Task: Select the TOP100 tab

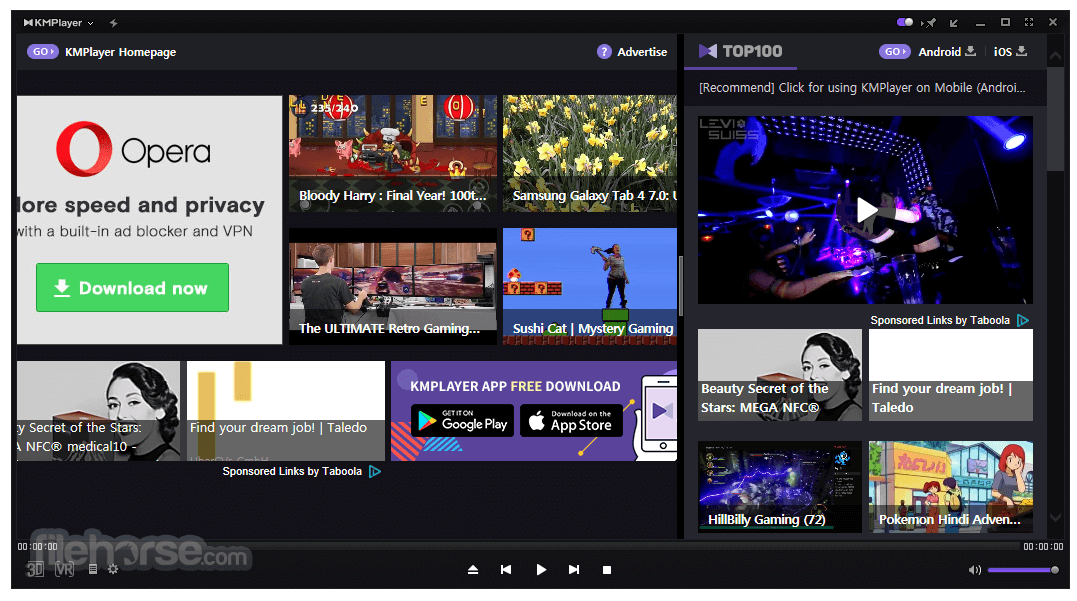Action: pyautogui.click(x=741, y=51)
